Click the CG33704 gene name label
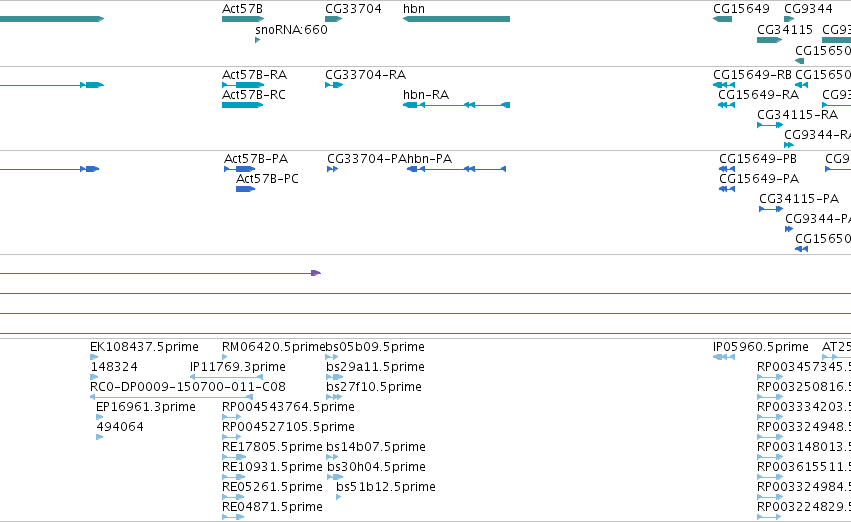The height and width of the screenshot is (522, 851). coord(353,9)
